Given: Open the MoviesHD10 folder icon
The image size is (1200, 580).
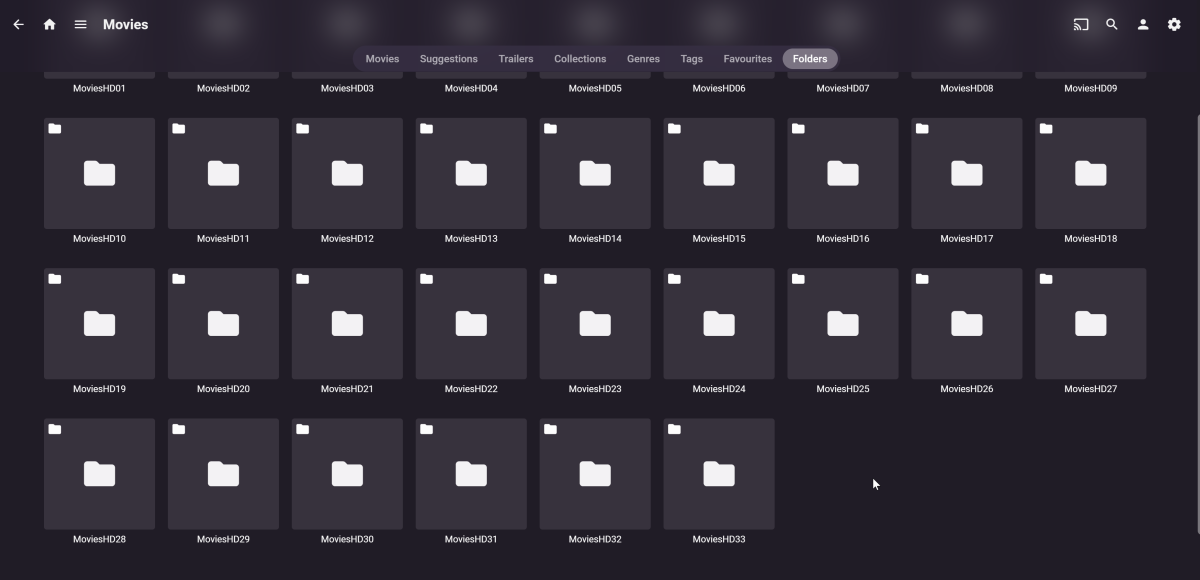Looking at the screenshot, I should pyautogui.click(x=99, y=173).
